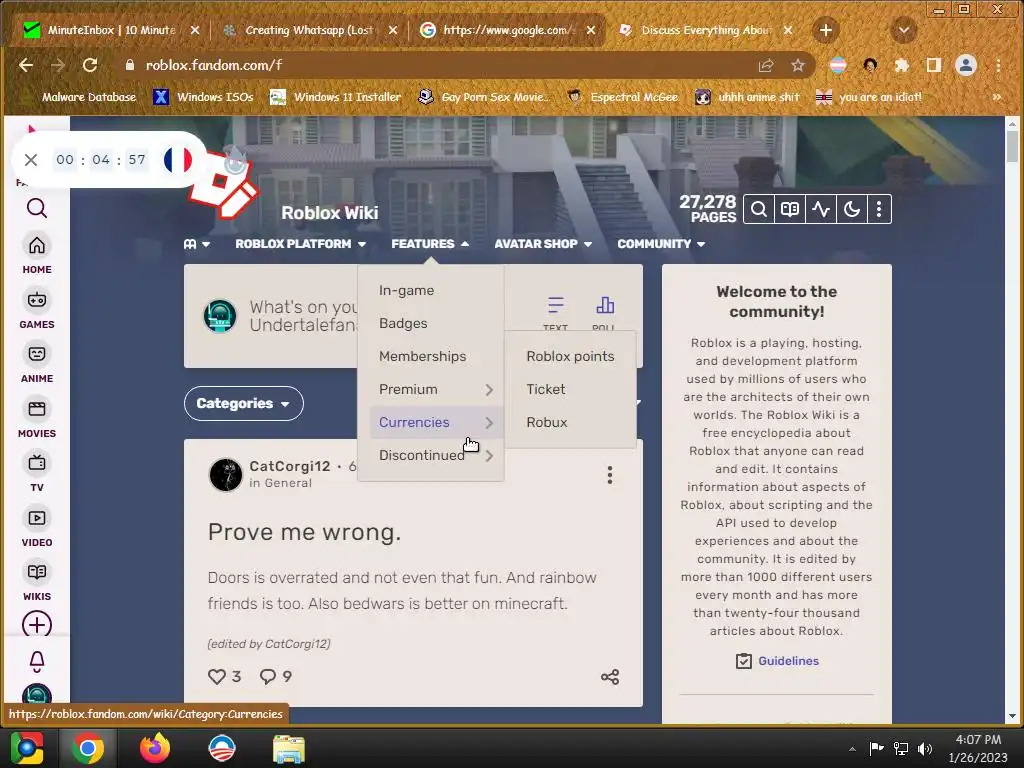Open the recent activity pulse icon
Viewport: 1024px width, 768px height.
pos(820,210)
